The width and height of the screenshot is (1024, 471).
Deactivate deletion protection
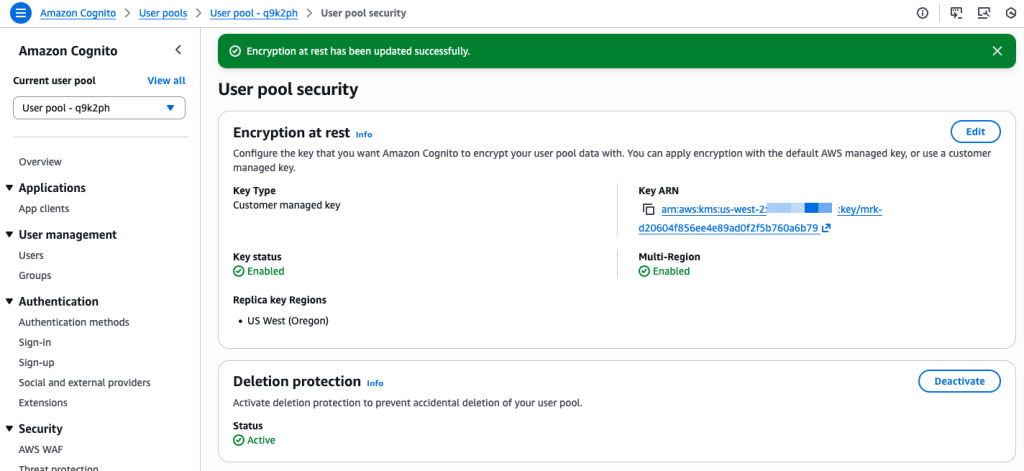pyautogui.click(x=959, y=381)
